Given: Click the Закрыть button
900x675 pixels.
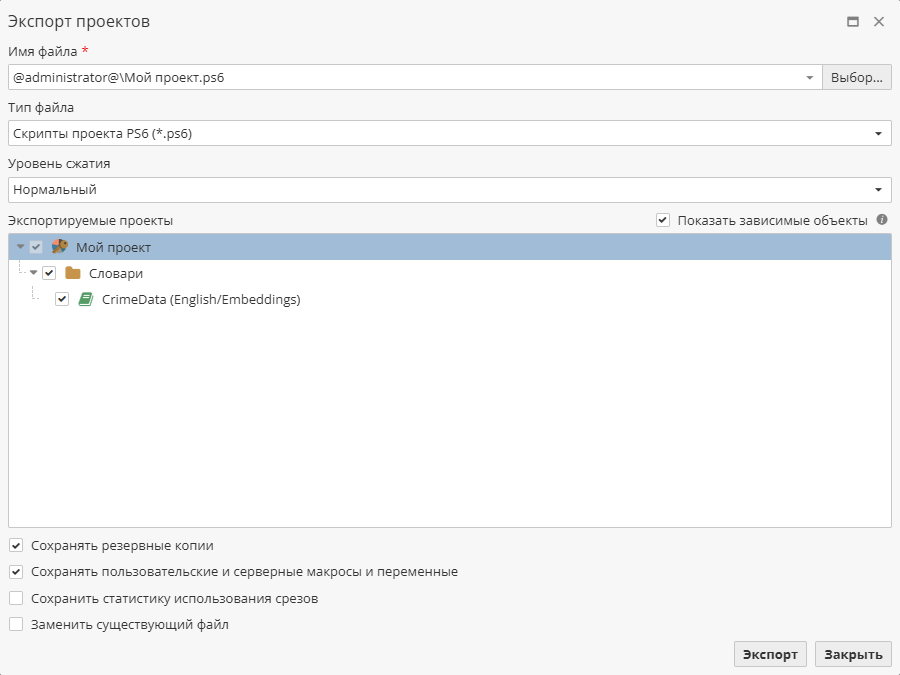Looking at the screenshot, I should (x=852, y=653).
